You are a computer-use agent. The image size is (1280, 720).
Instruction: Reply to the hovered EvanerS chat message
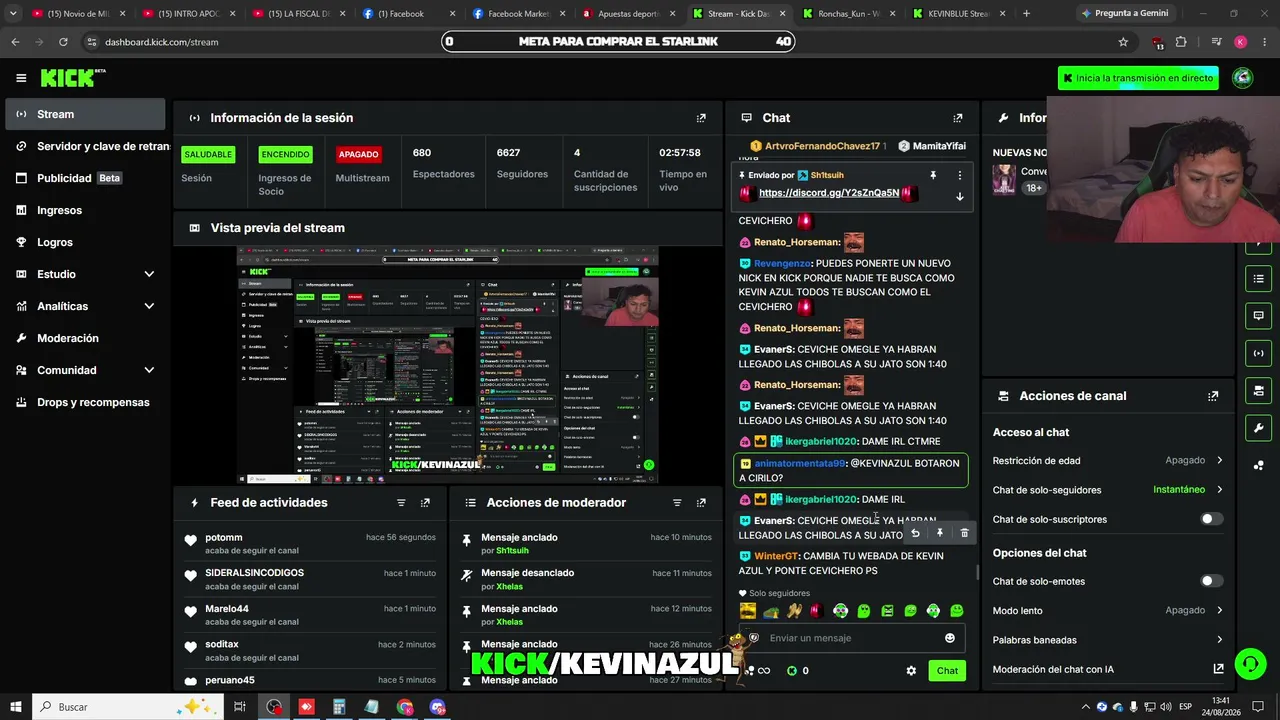[915, 533]
